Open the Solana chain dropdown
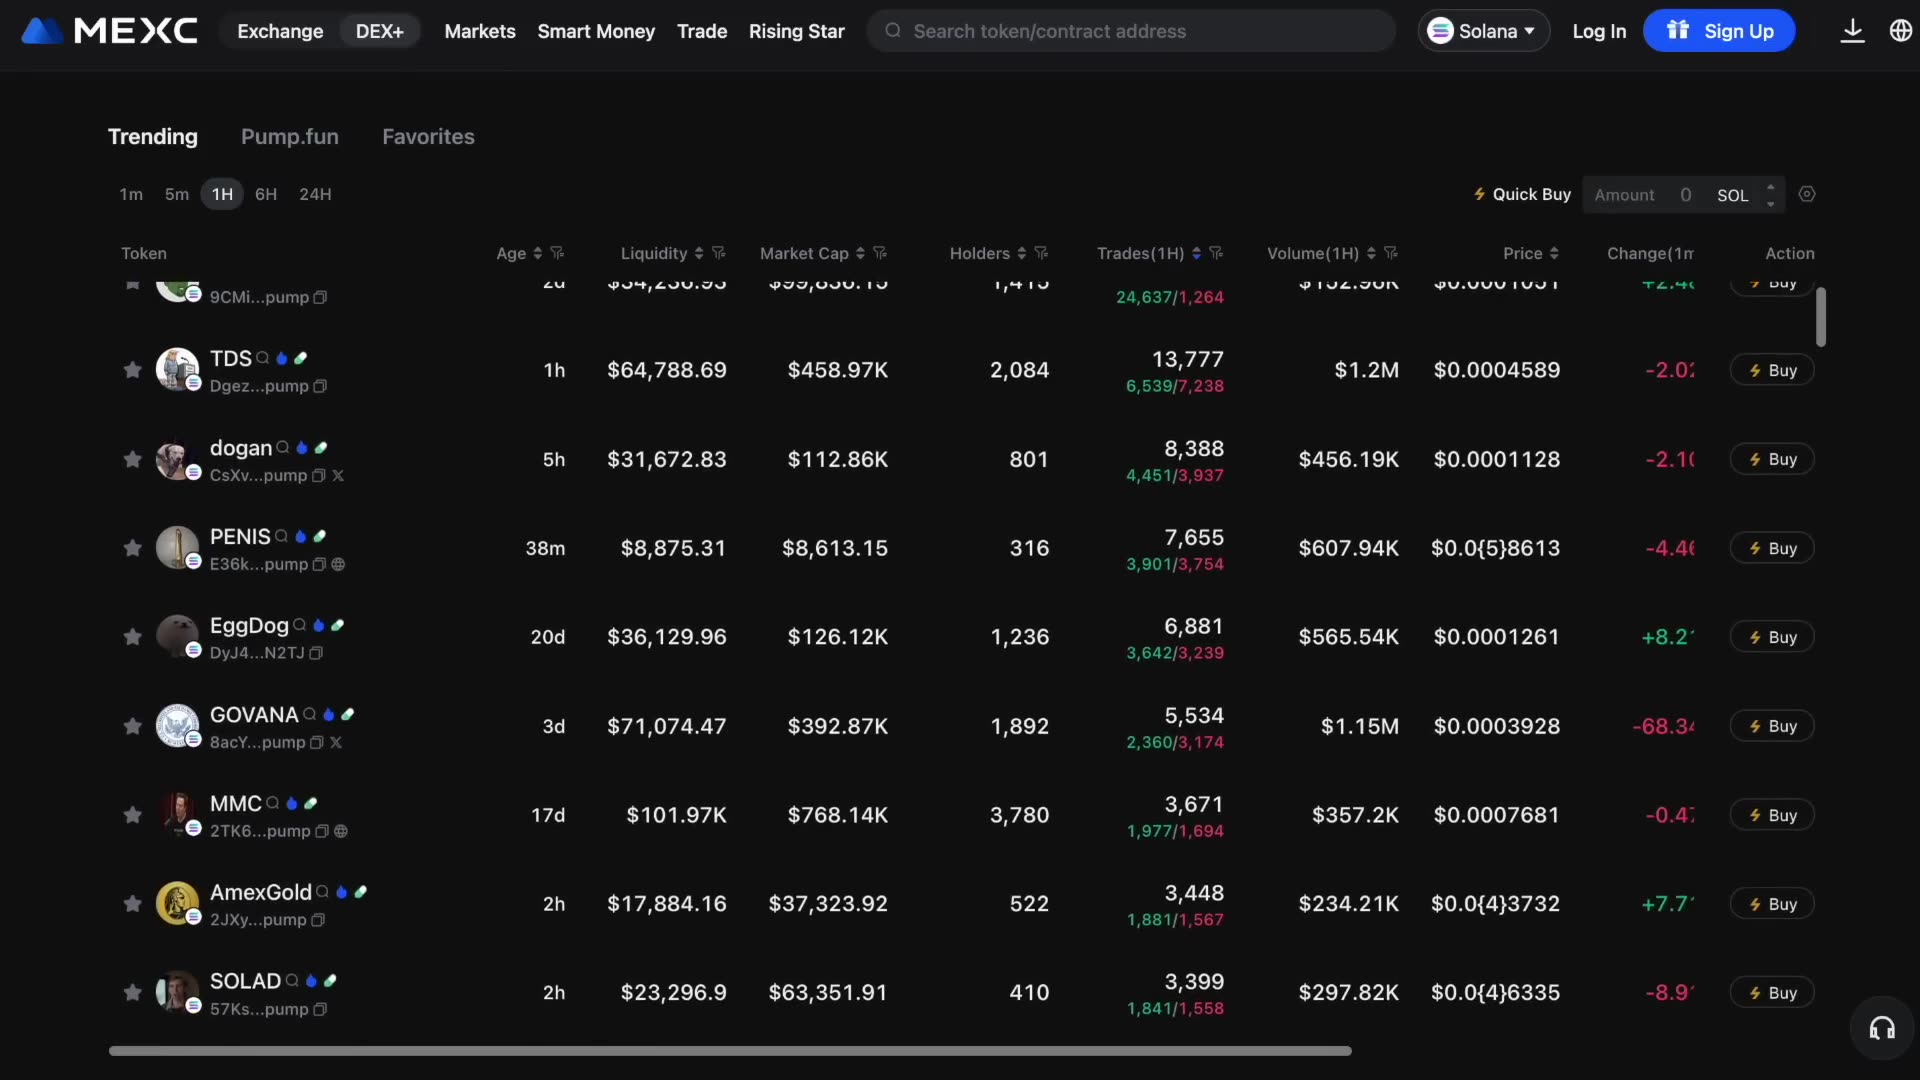Viewport: 1920px width, 1080px height. point(1483,31)
